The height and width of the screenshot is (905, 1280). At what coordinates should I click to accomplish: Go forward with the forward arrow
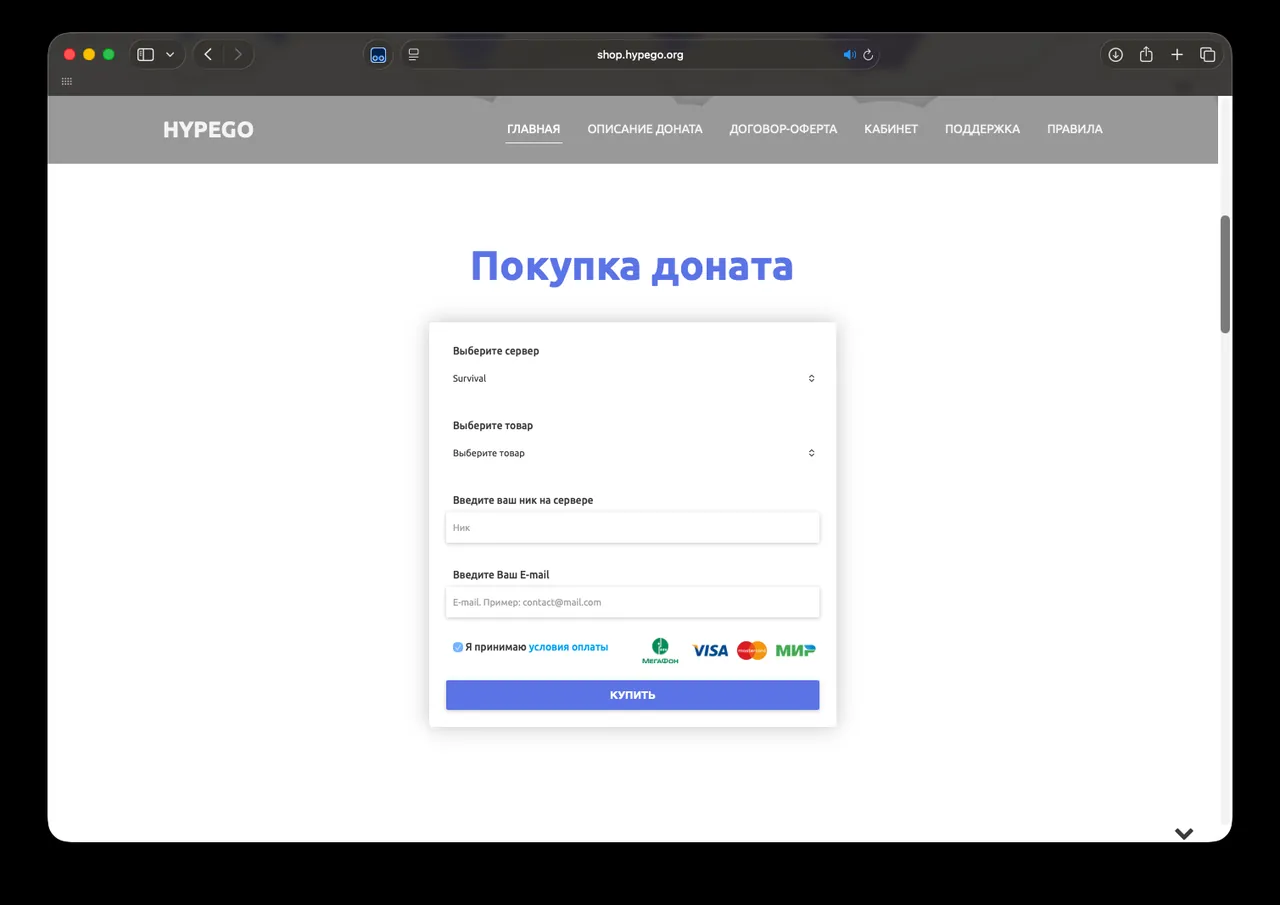tap(238, 55)
